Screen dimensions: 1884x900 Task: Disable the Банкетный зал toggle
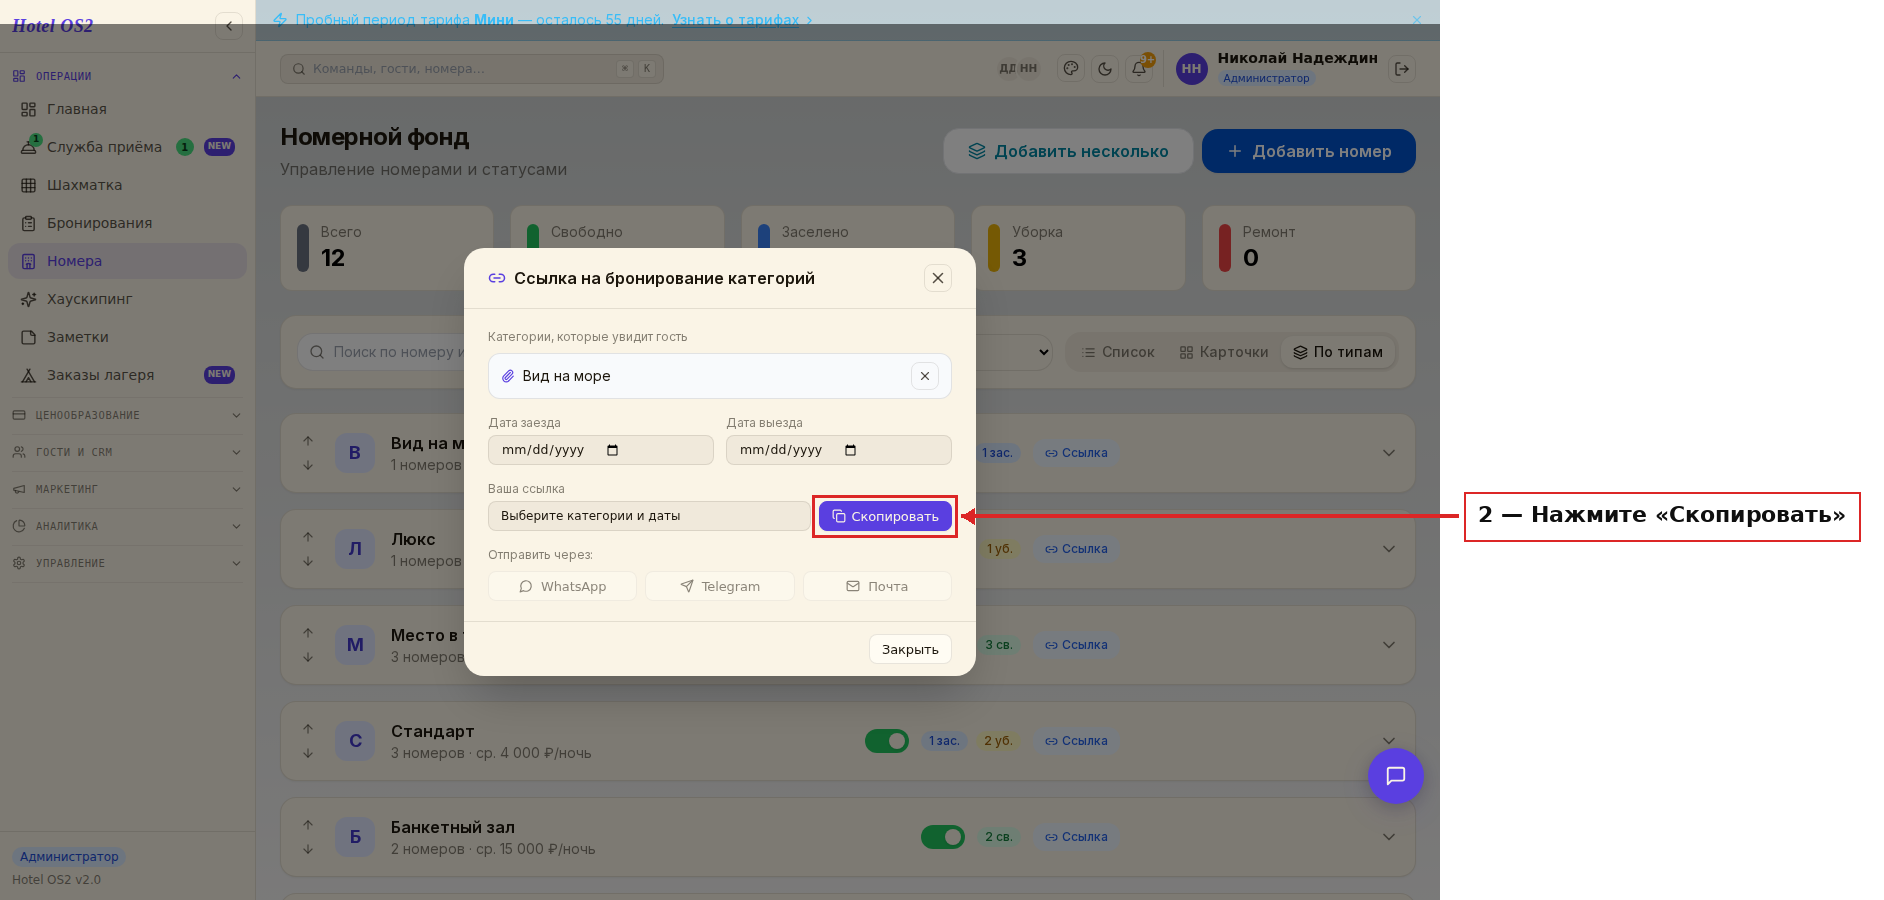[942, 837]
